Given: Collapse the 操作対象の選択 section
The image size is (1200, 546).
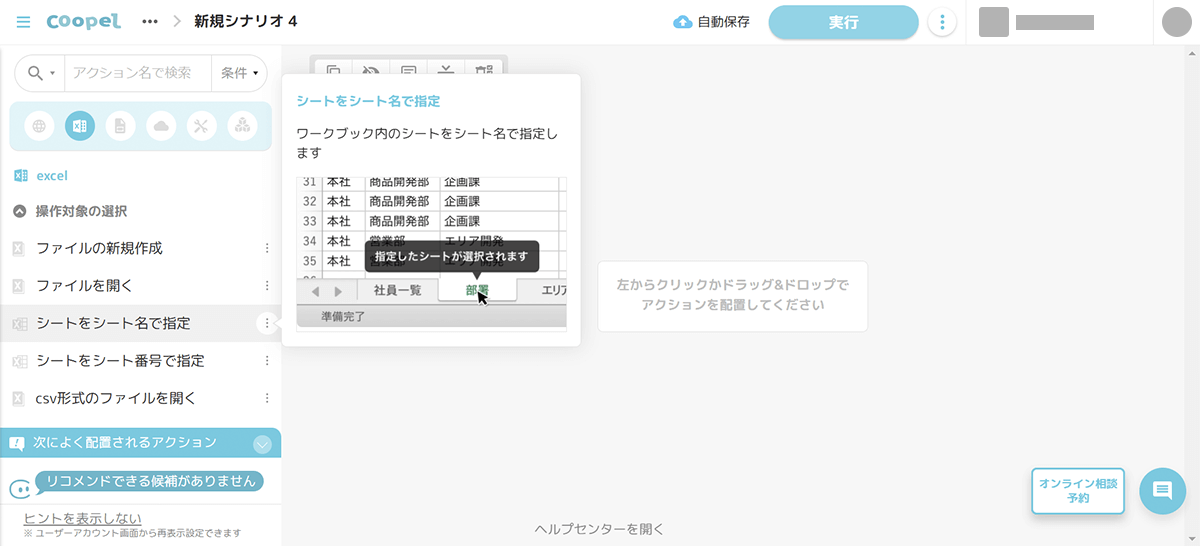Looking at the screenshot, I should click(x=19, y=211).
